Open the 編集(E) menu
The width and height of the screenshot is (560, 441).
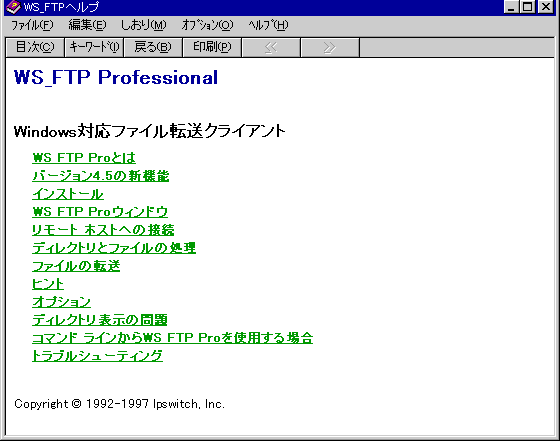pyautogui.click(x=87, y=25)
